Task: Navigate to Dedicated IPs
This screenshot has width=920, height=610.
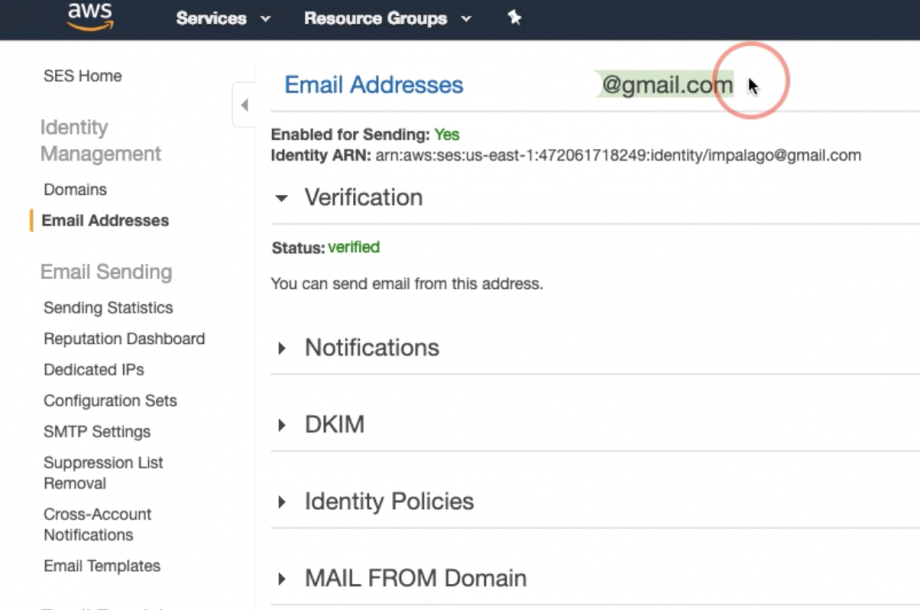Action: point(93,370)
